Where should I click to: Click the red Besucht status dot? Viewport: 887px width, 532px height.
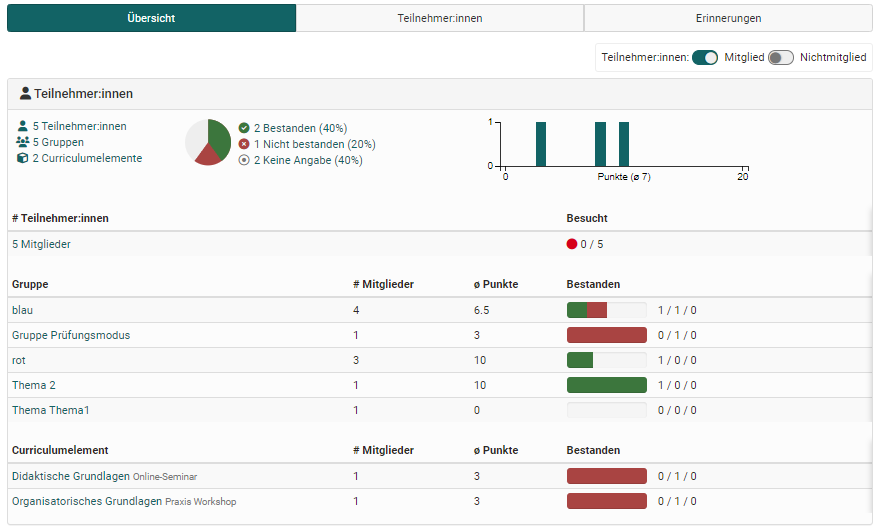(x=572, y=244)
